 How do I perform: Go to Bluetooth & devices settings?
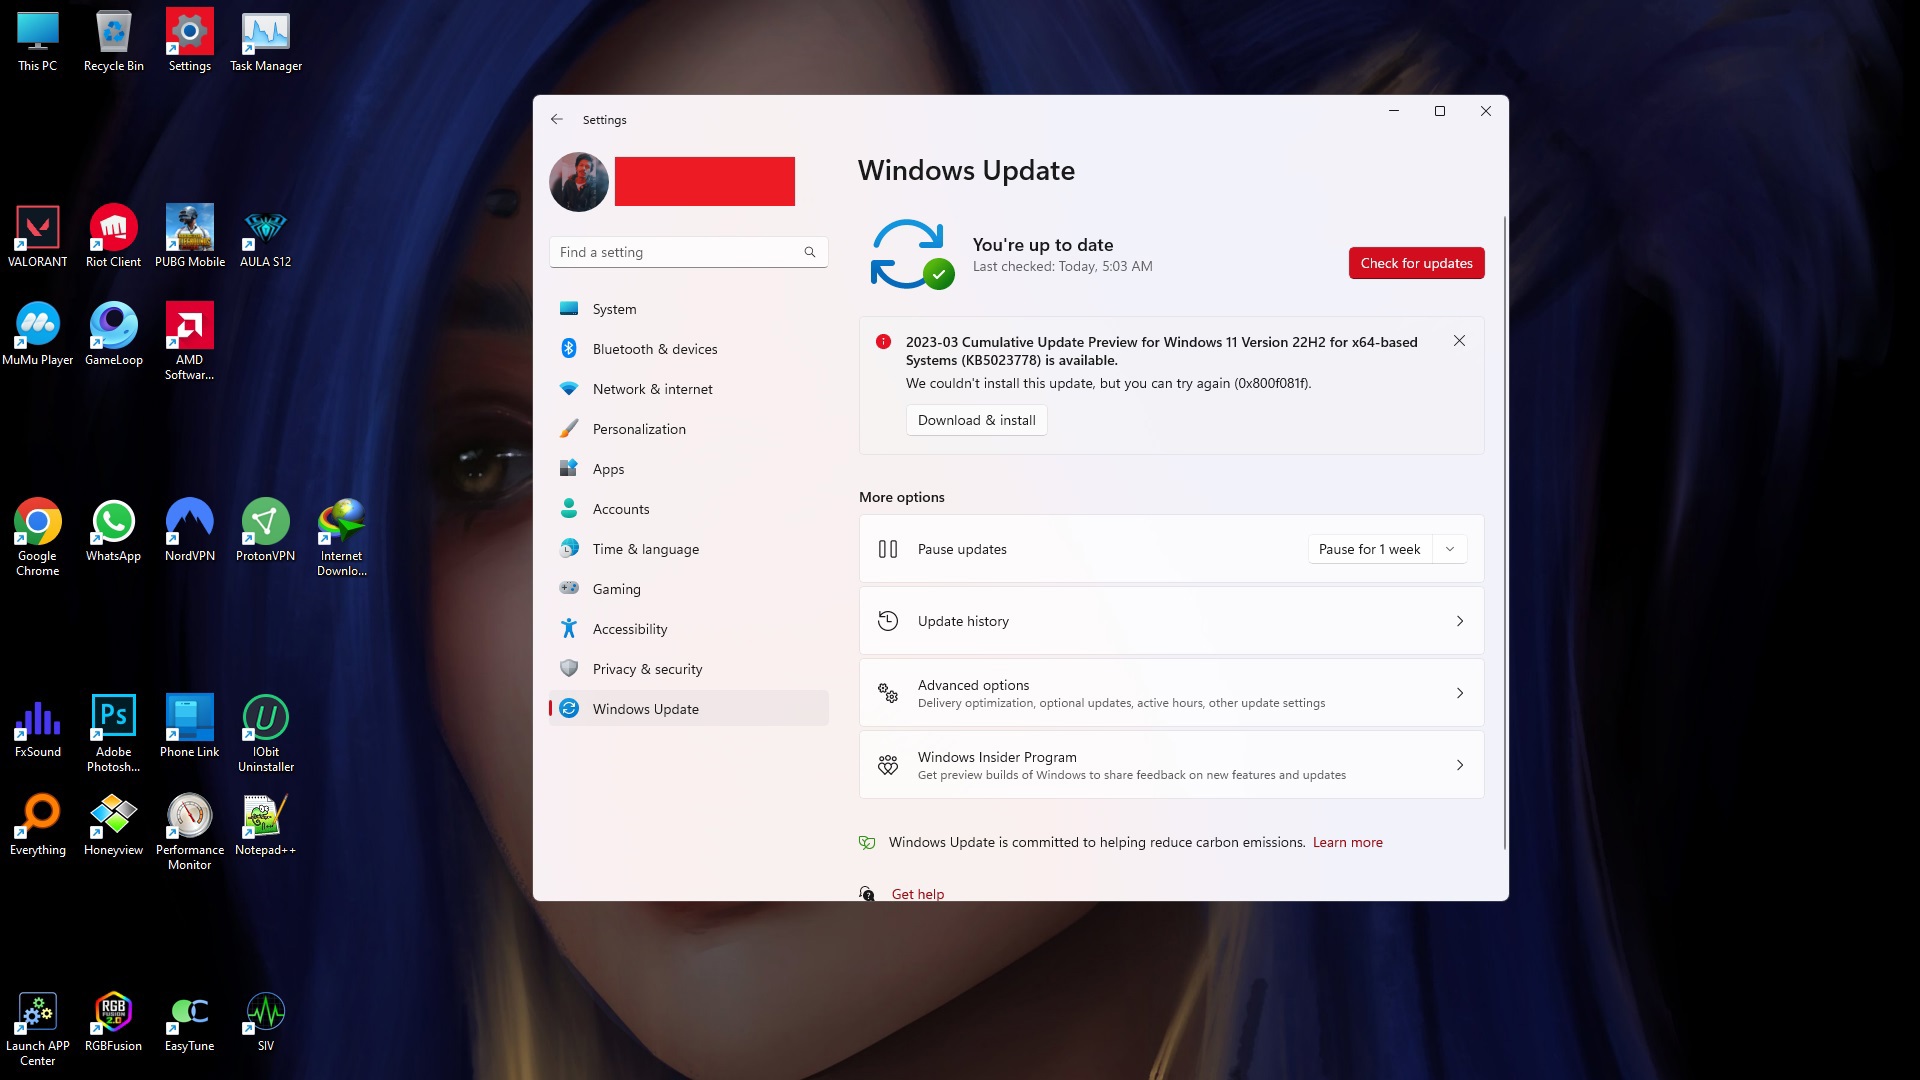point(689,349)
